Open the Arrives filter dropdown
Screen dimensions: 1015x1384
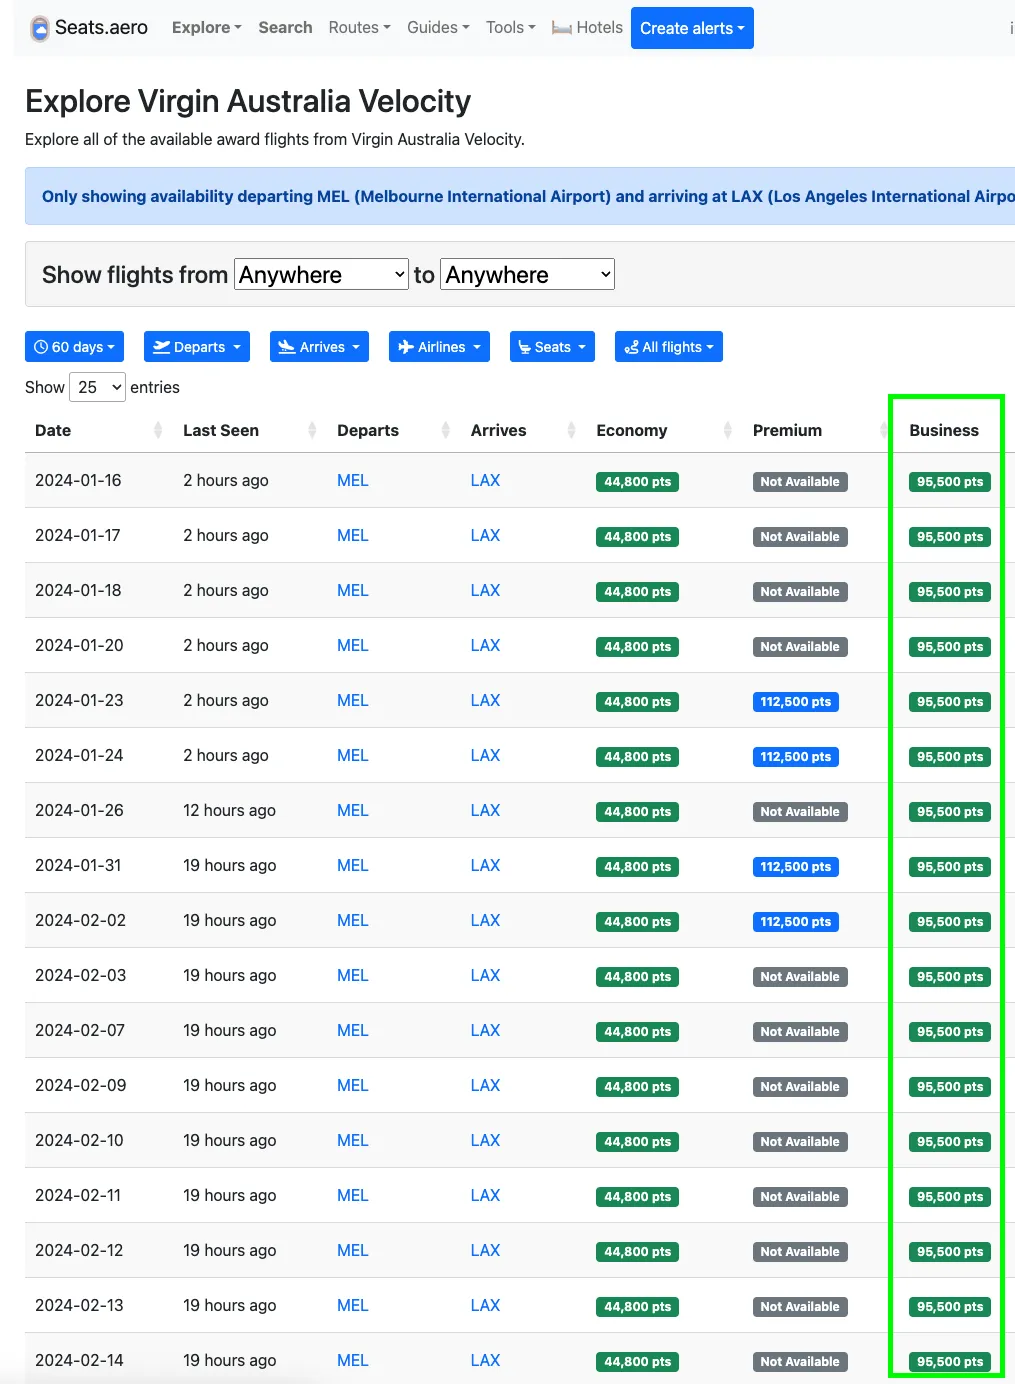(320, 347)
